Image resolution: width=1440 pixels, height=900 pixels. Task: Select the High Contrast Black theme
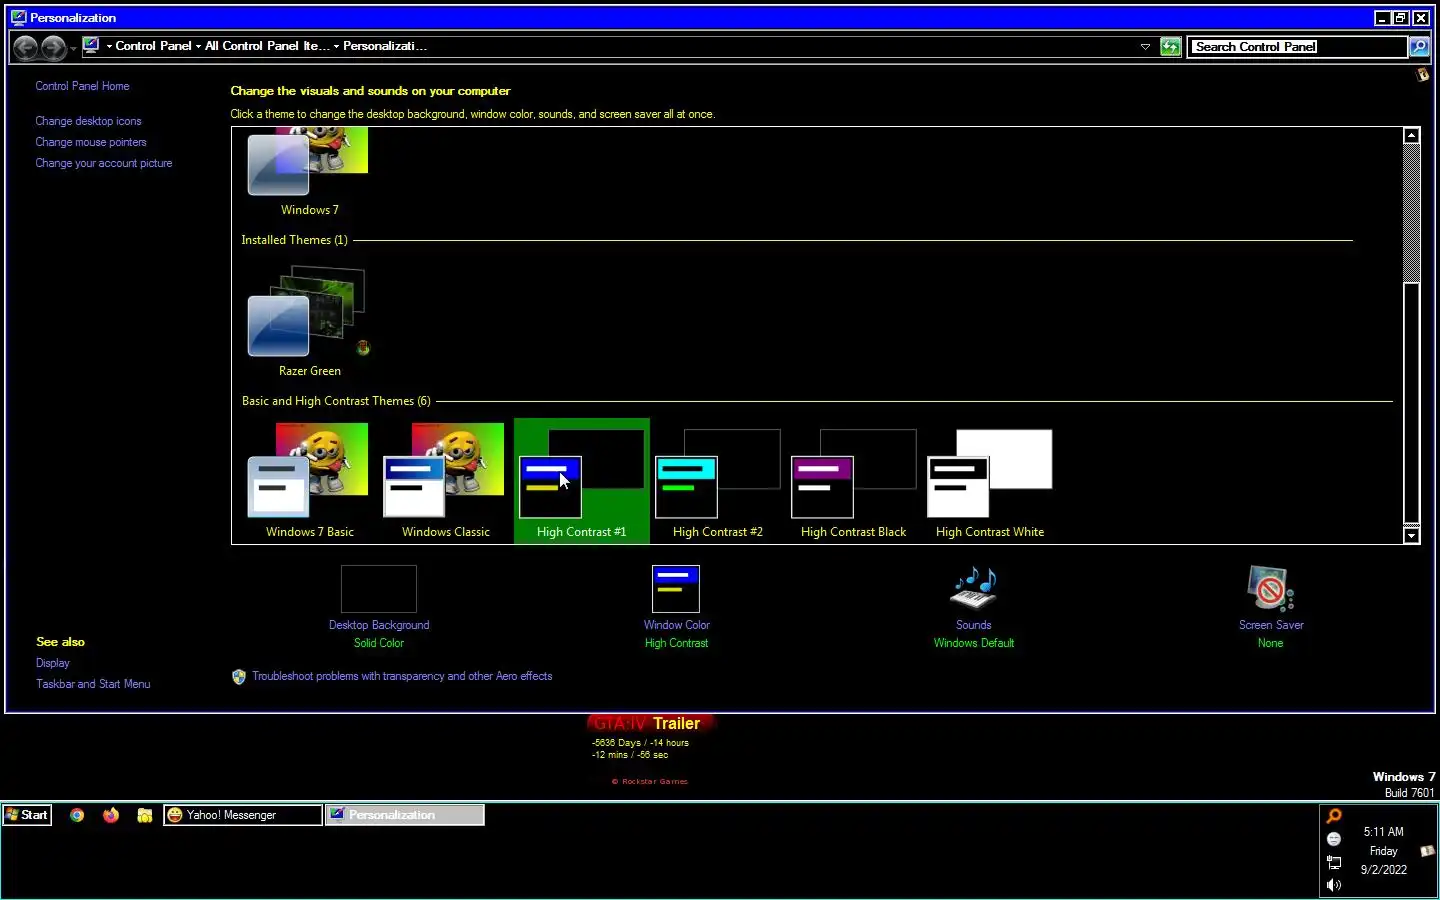(853, 482)
